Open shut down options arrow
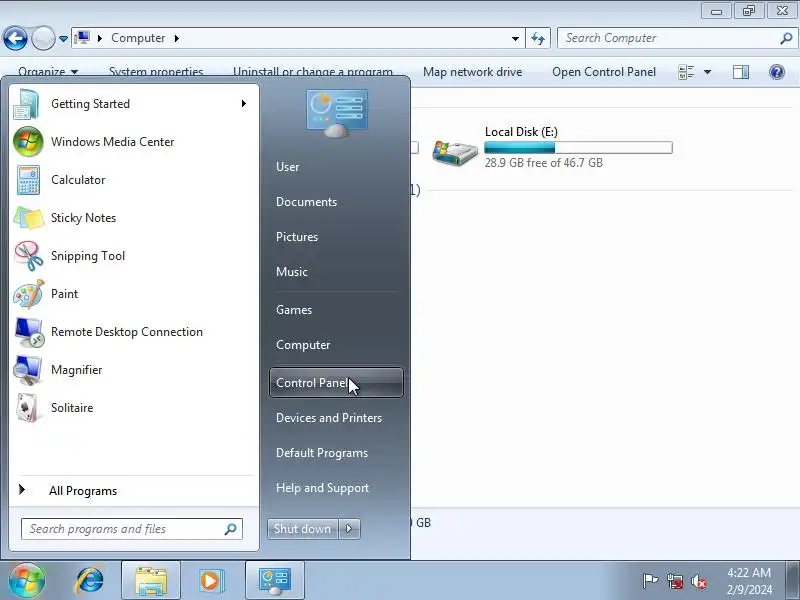Viewport: 800px width, 600px height. pyautogui.click(x=349, y=529)
